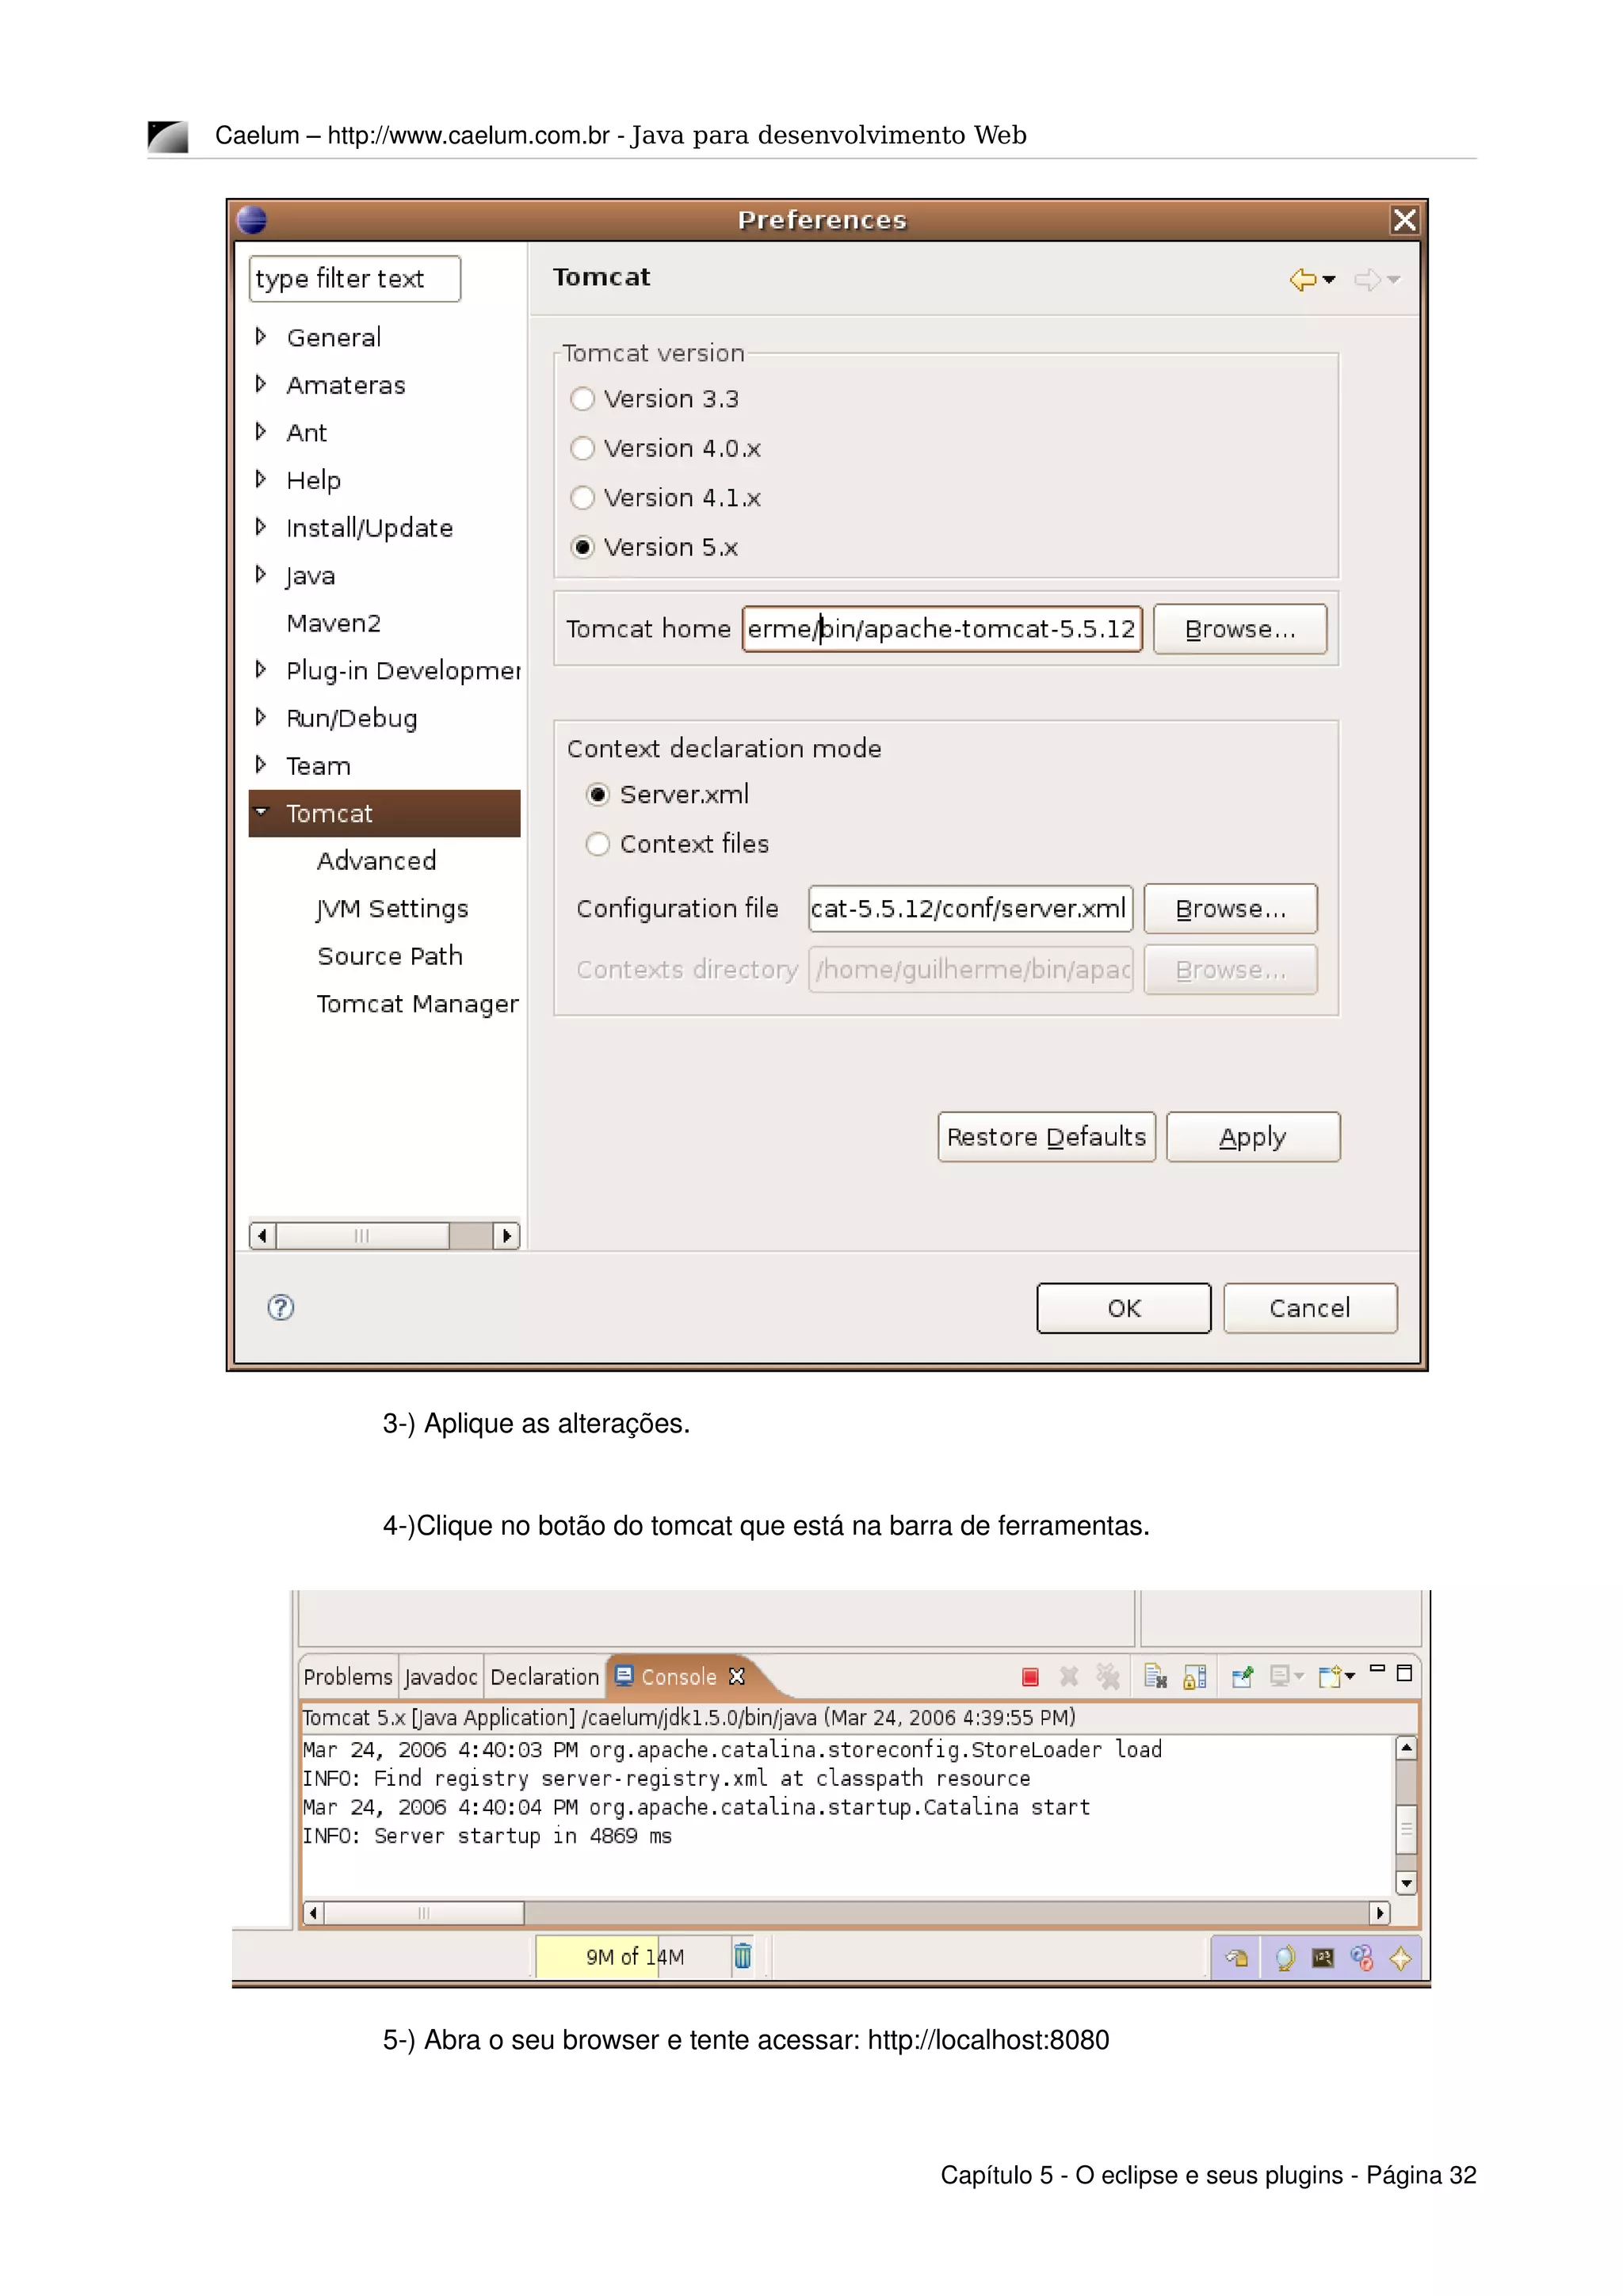Expand the Java preferences node
This screenshot has width=1623, height=2296.
pos(261,575)
